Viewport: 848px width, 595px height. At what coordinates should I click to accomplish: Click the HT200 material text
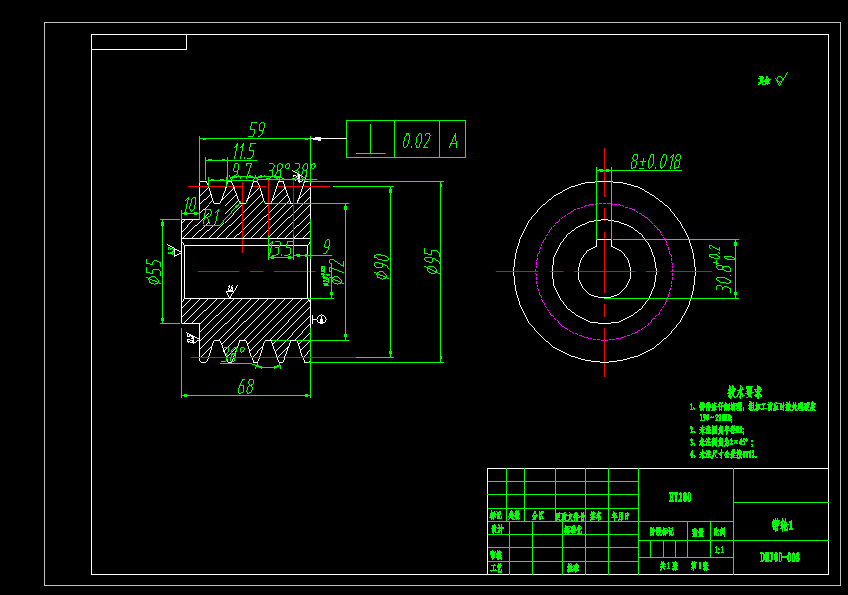coord(680,497)
